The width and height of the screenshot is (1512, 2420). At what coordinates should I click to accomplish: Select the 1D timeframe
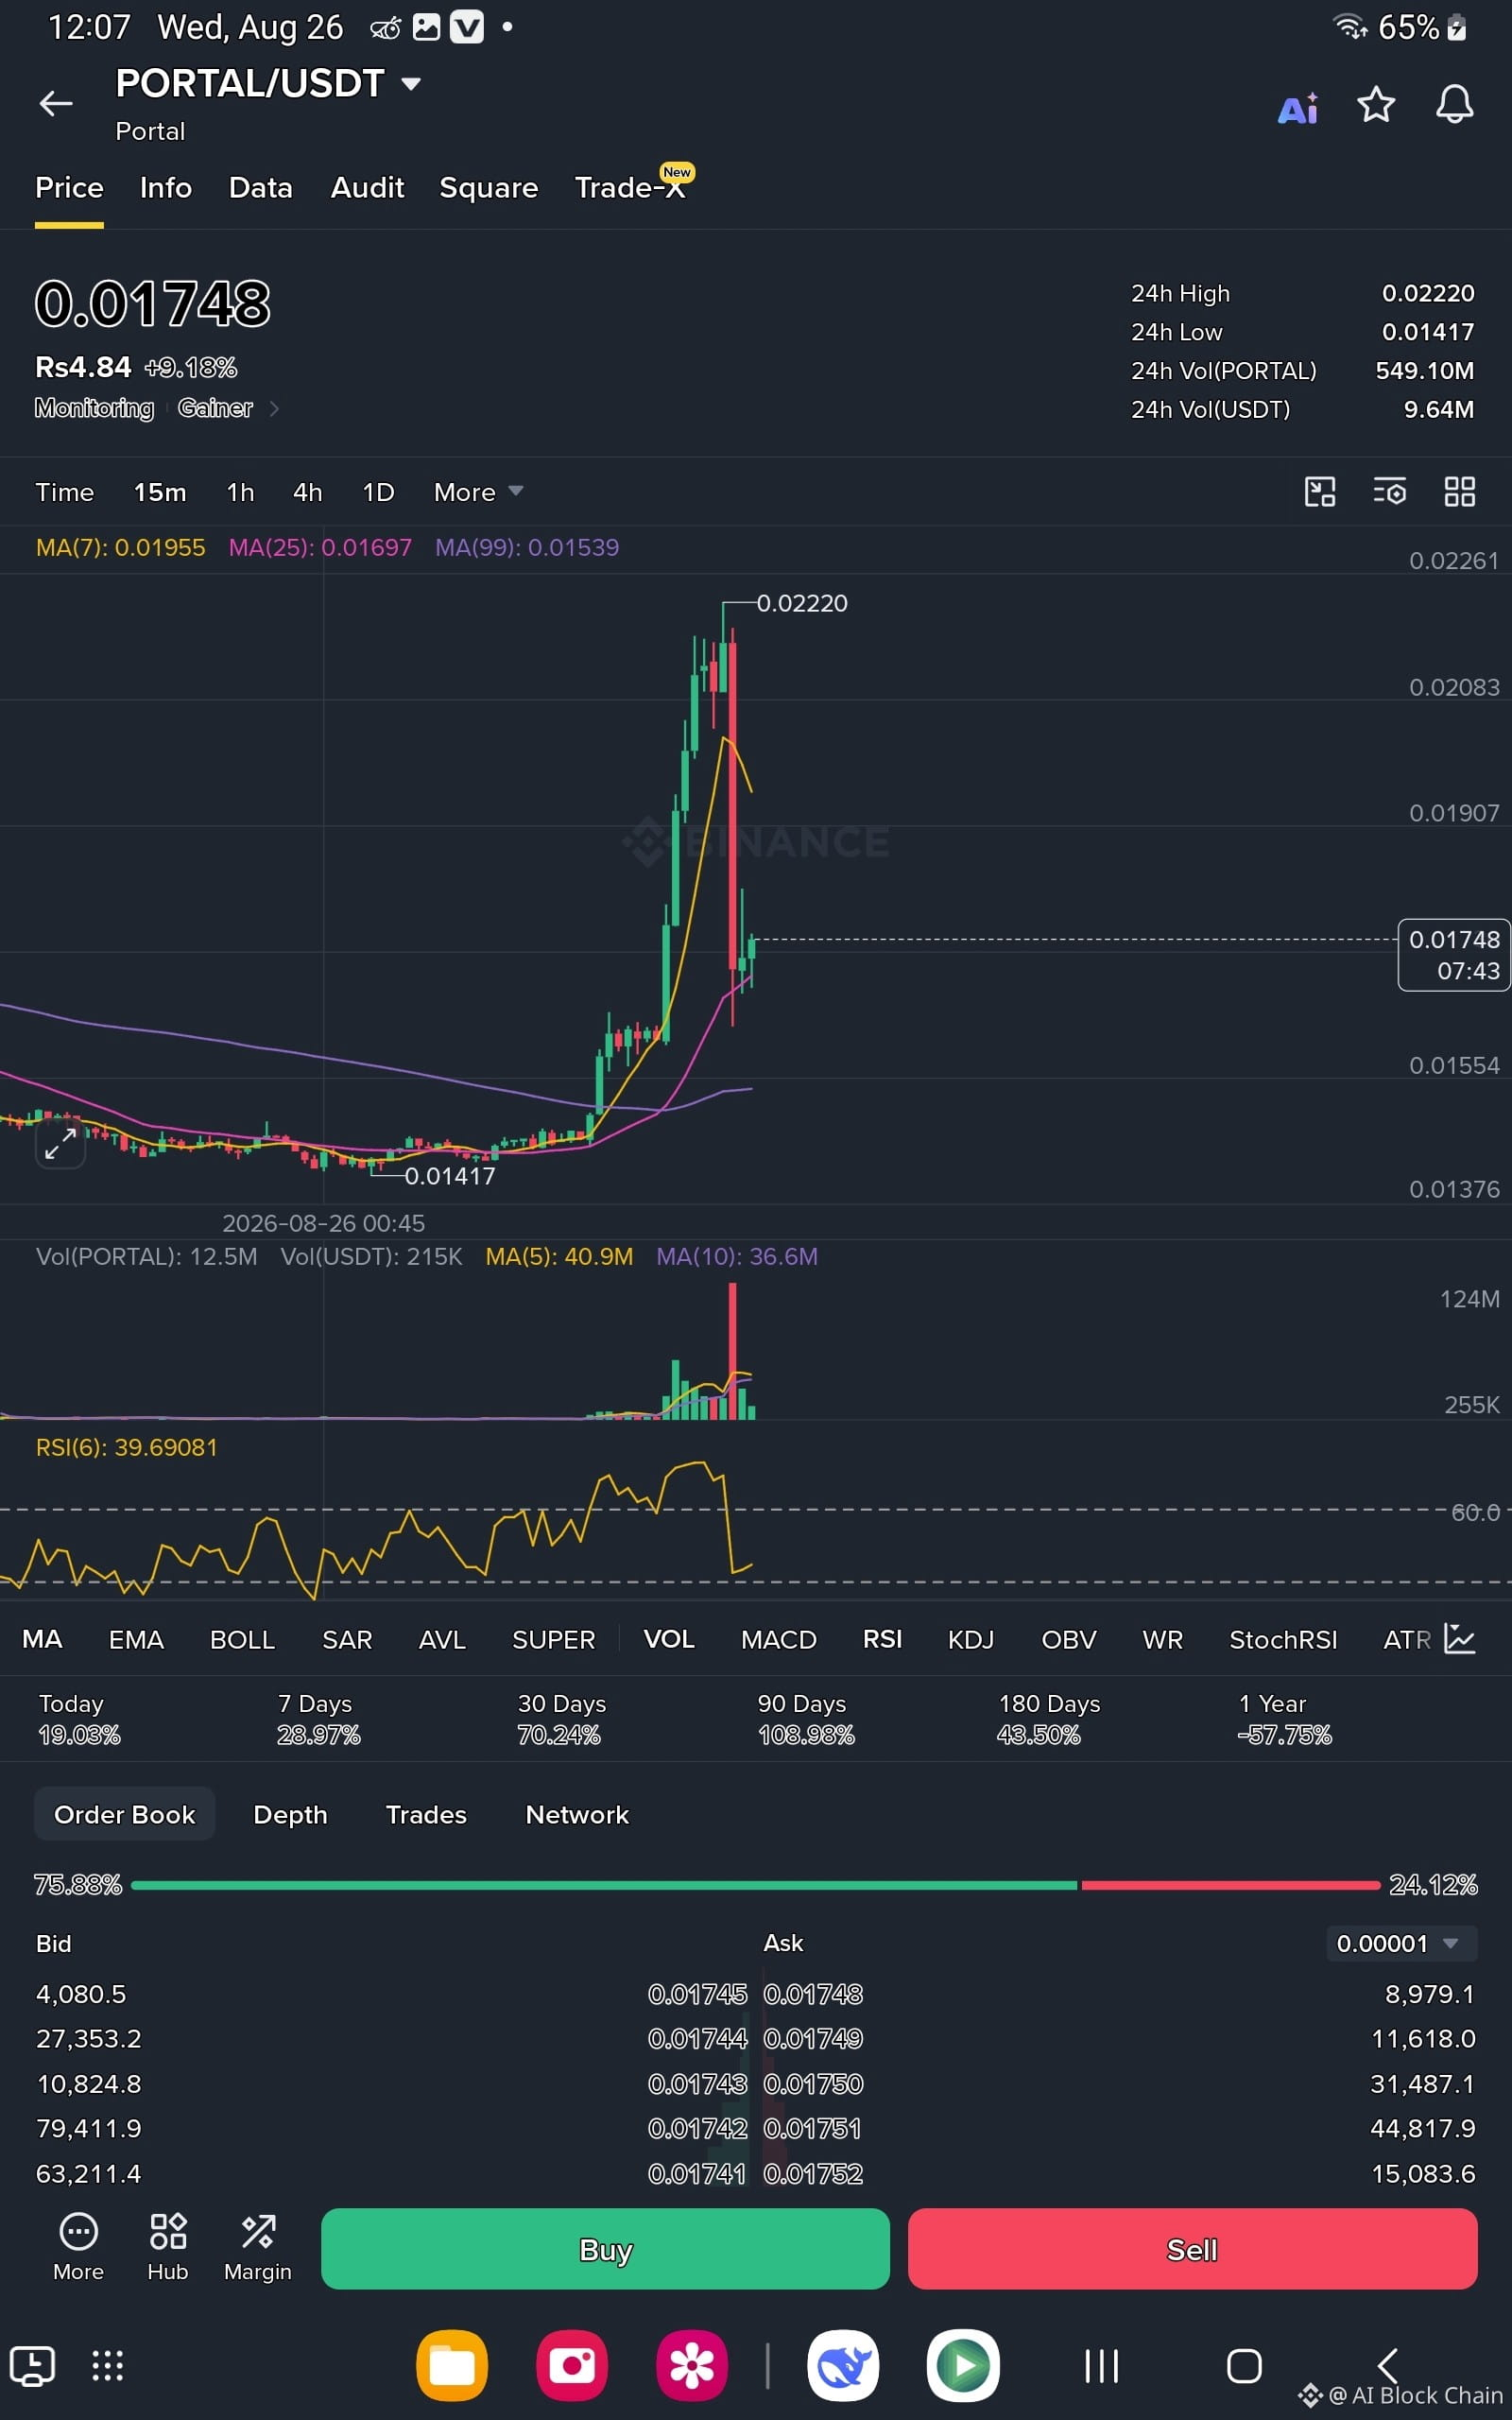[x=378, y=492]
